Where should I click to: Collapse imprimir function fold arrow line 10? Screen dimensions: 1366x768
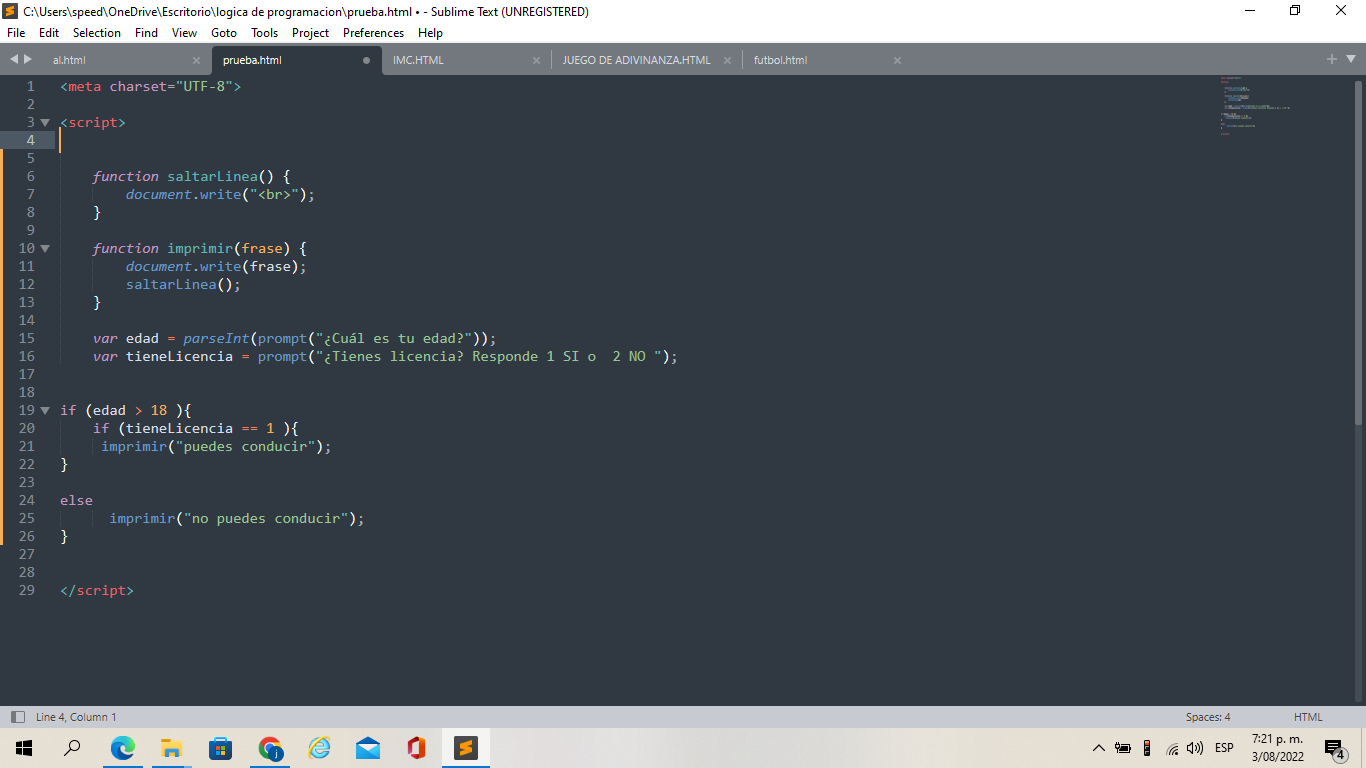(x=45, y=248)
